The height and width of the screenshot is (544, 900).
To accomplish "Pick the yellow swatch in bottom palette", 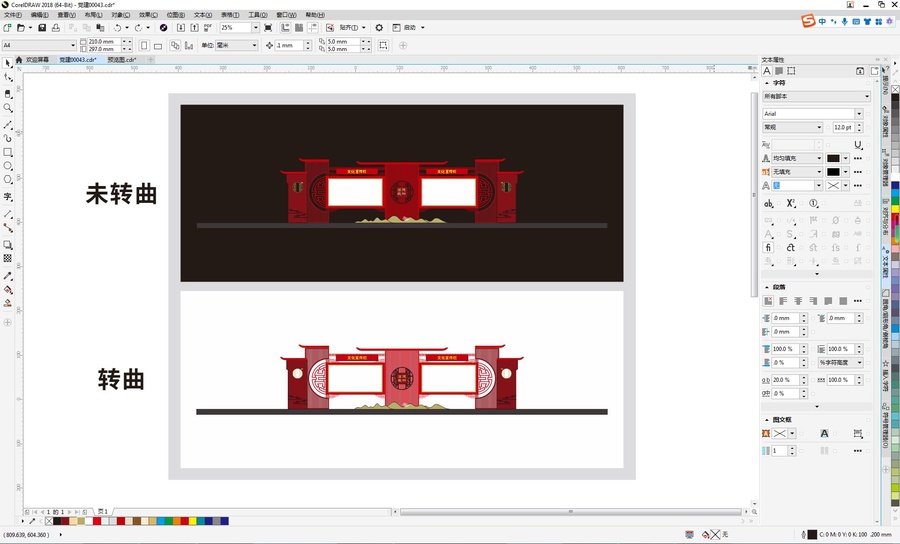I will 192,521.
